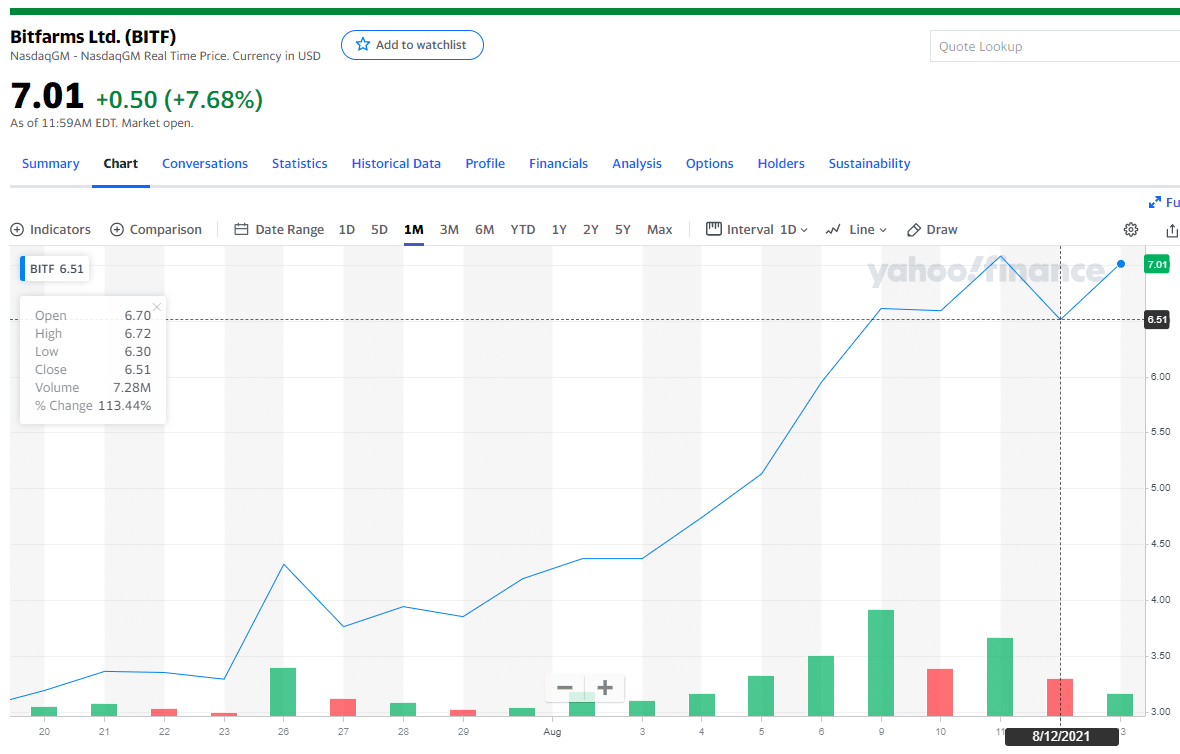Select the Max chart range

pos(659,230)
